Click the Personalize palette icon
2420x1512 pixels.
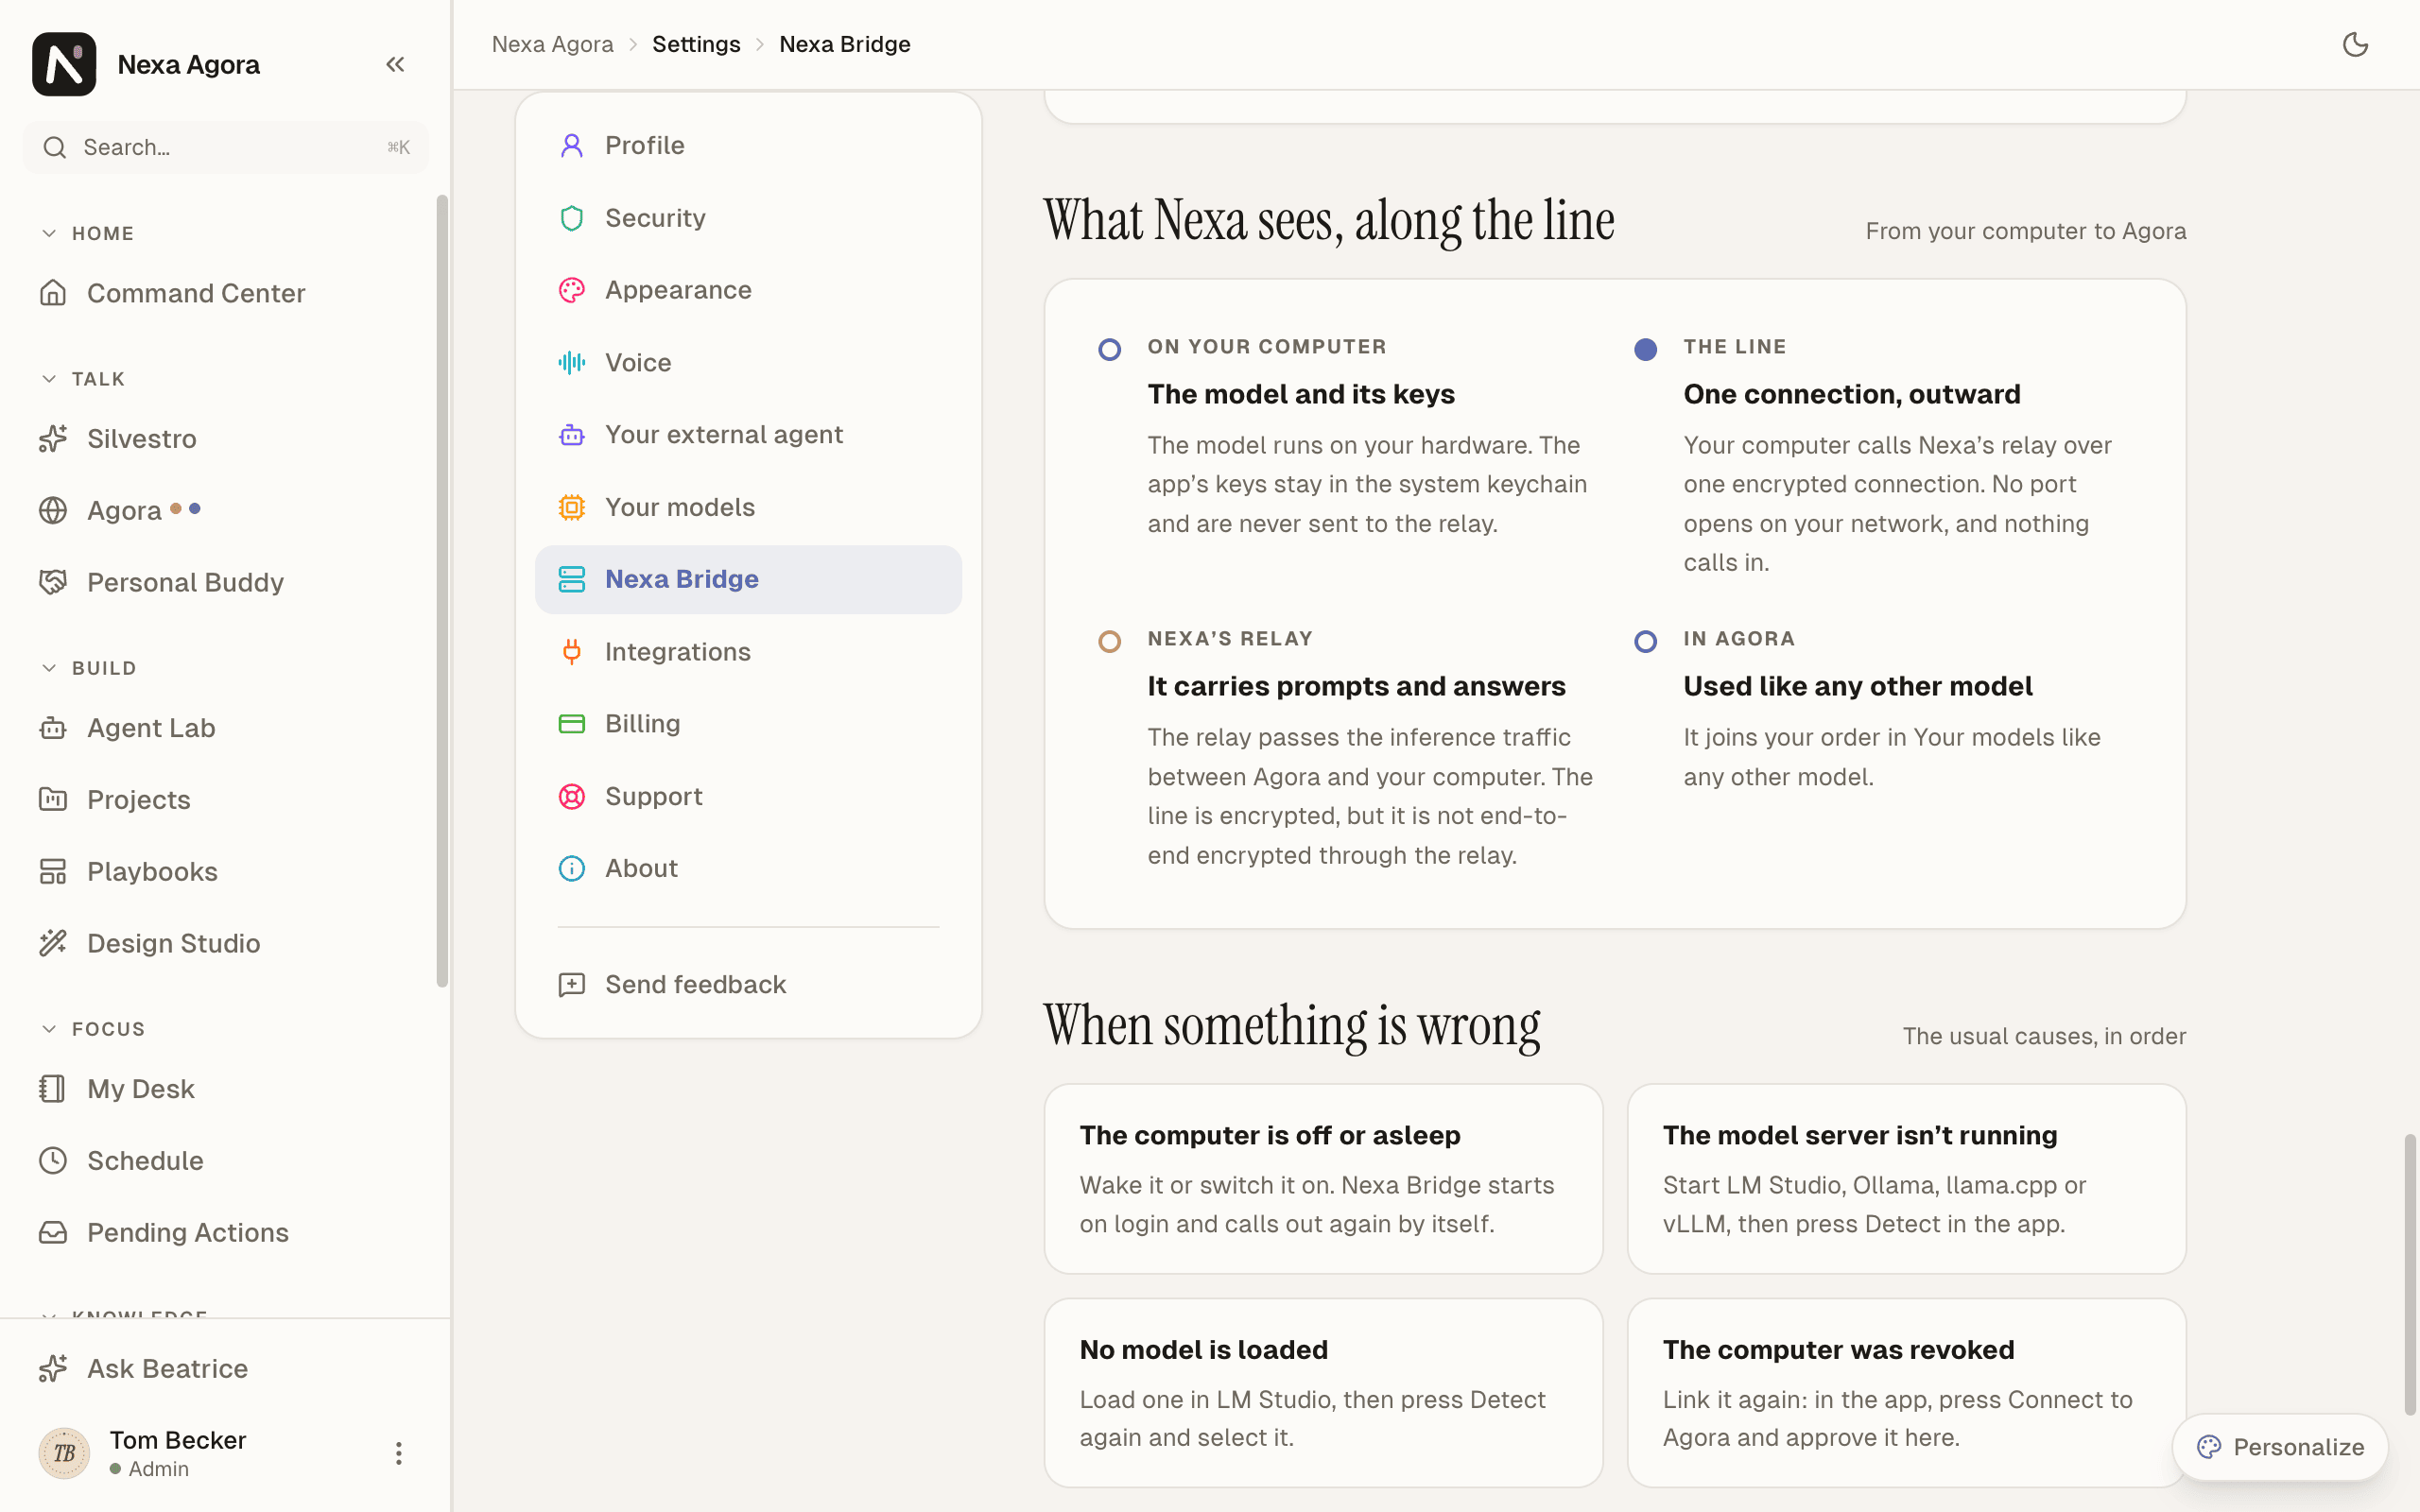pyautogui.click(x=2209, y=1447)
